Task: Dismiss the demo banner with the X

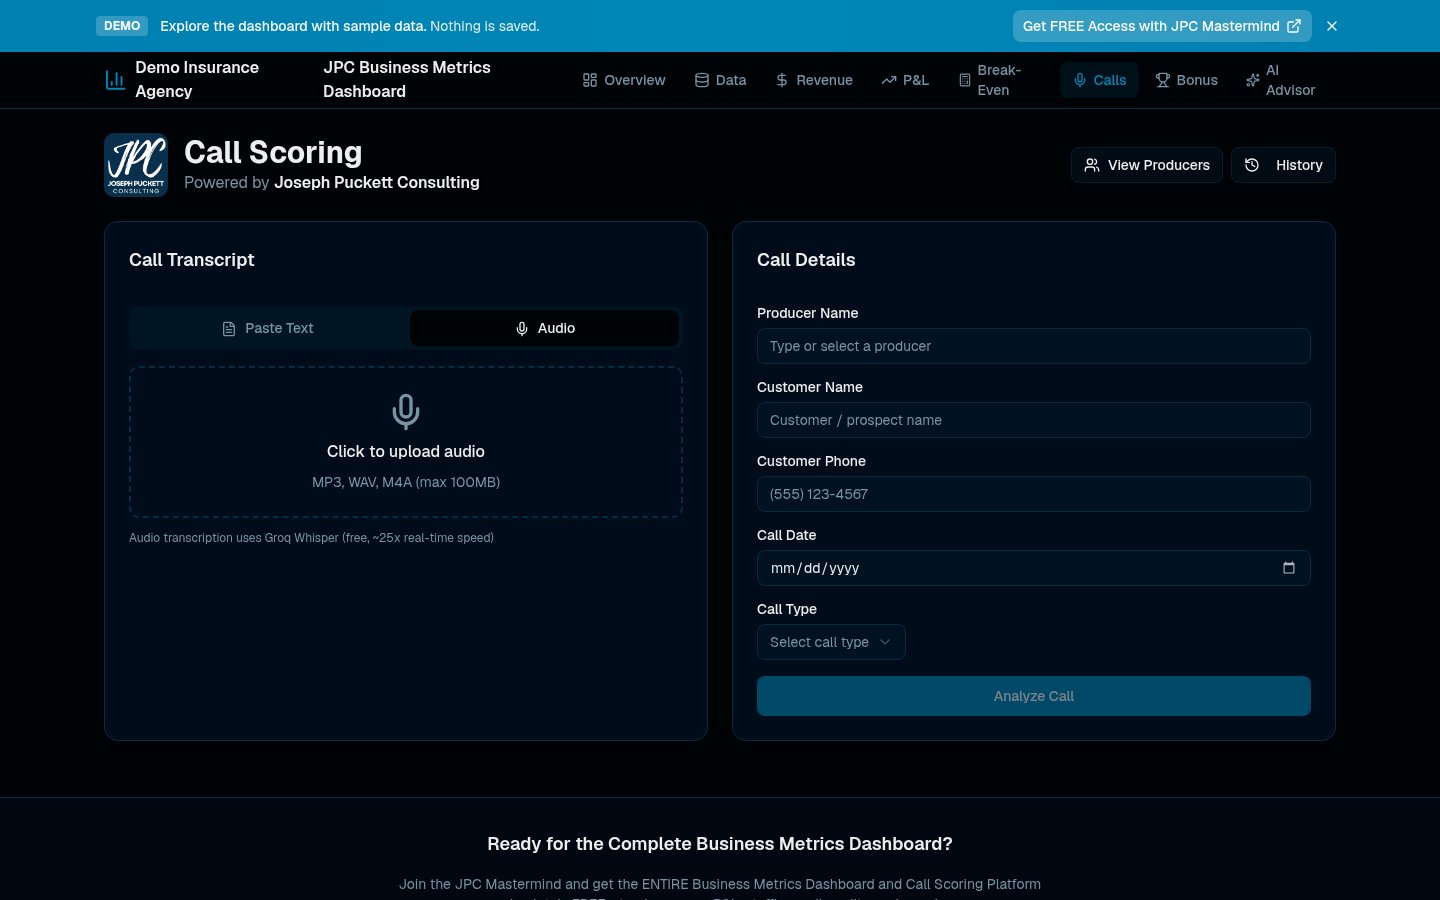Action: pos(1332,26)
